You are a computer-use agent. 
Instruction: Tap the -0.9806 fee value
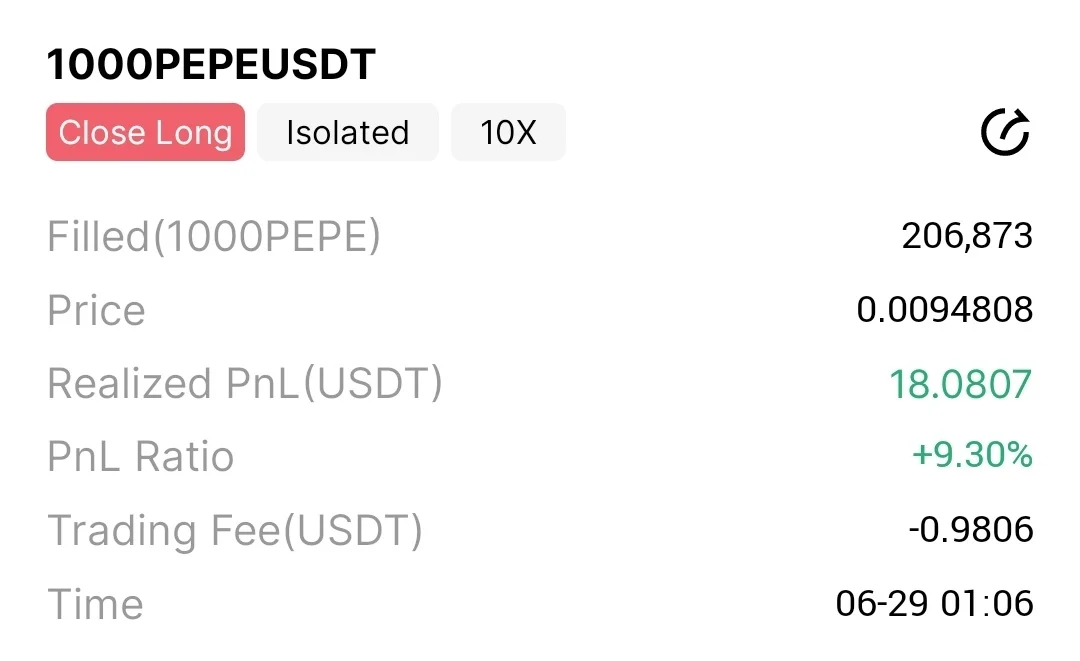[x=970, y=530]
